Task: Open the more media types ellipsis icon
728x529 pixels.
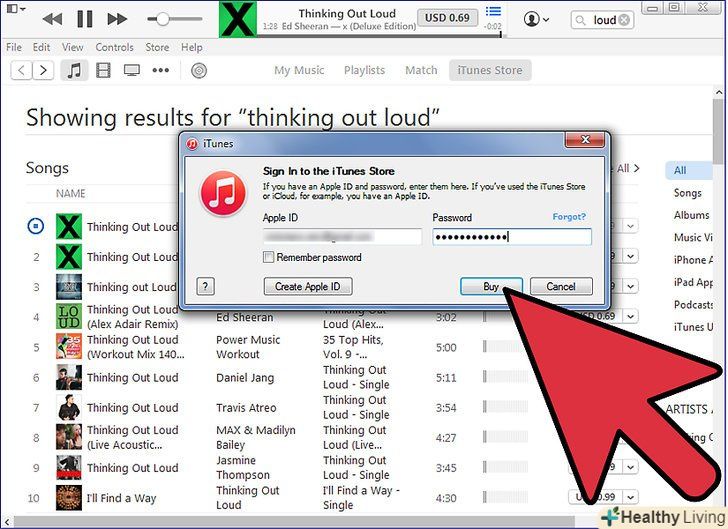Action: (161, 71)
